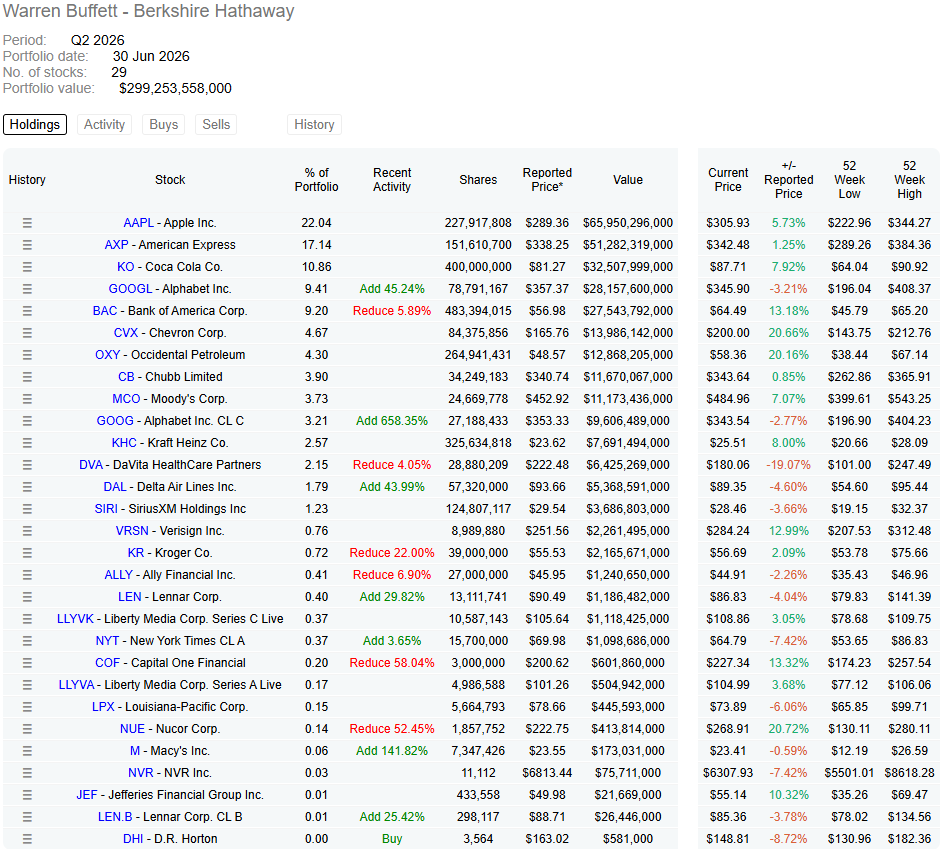
Task: Select the Sells tab
Action: point(216,124)
